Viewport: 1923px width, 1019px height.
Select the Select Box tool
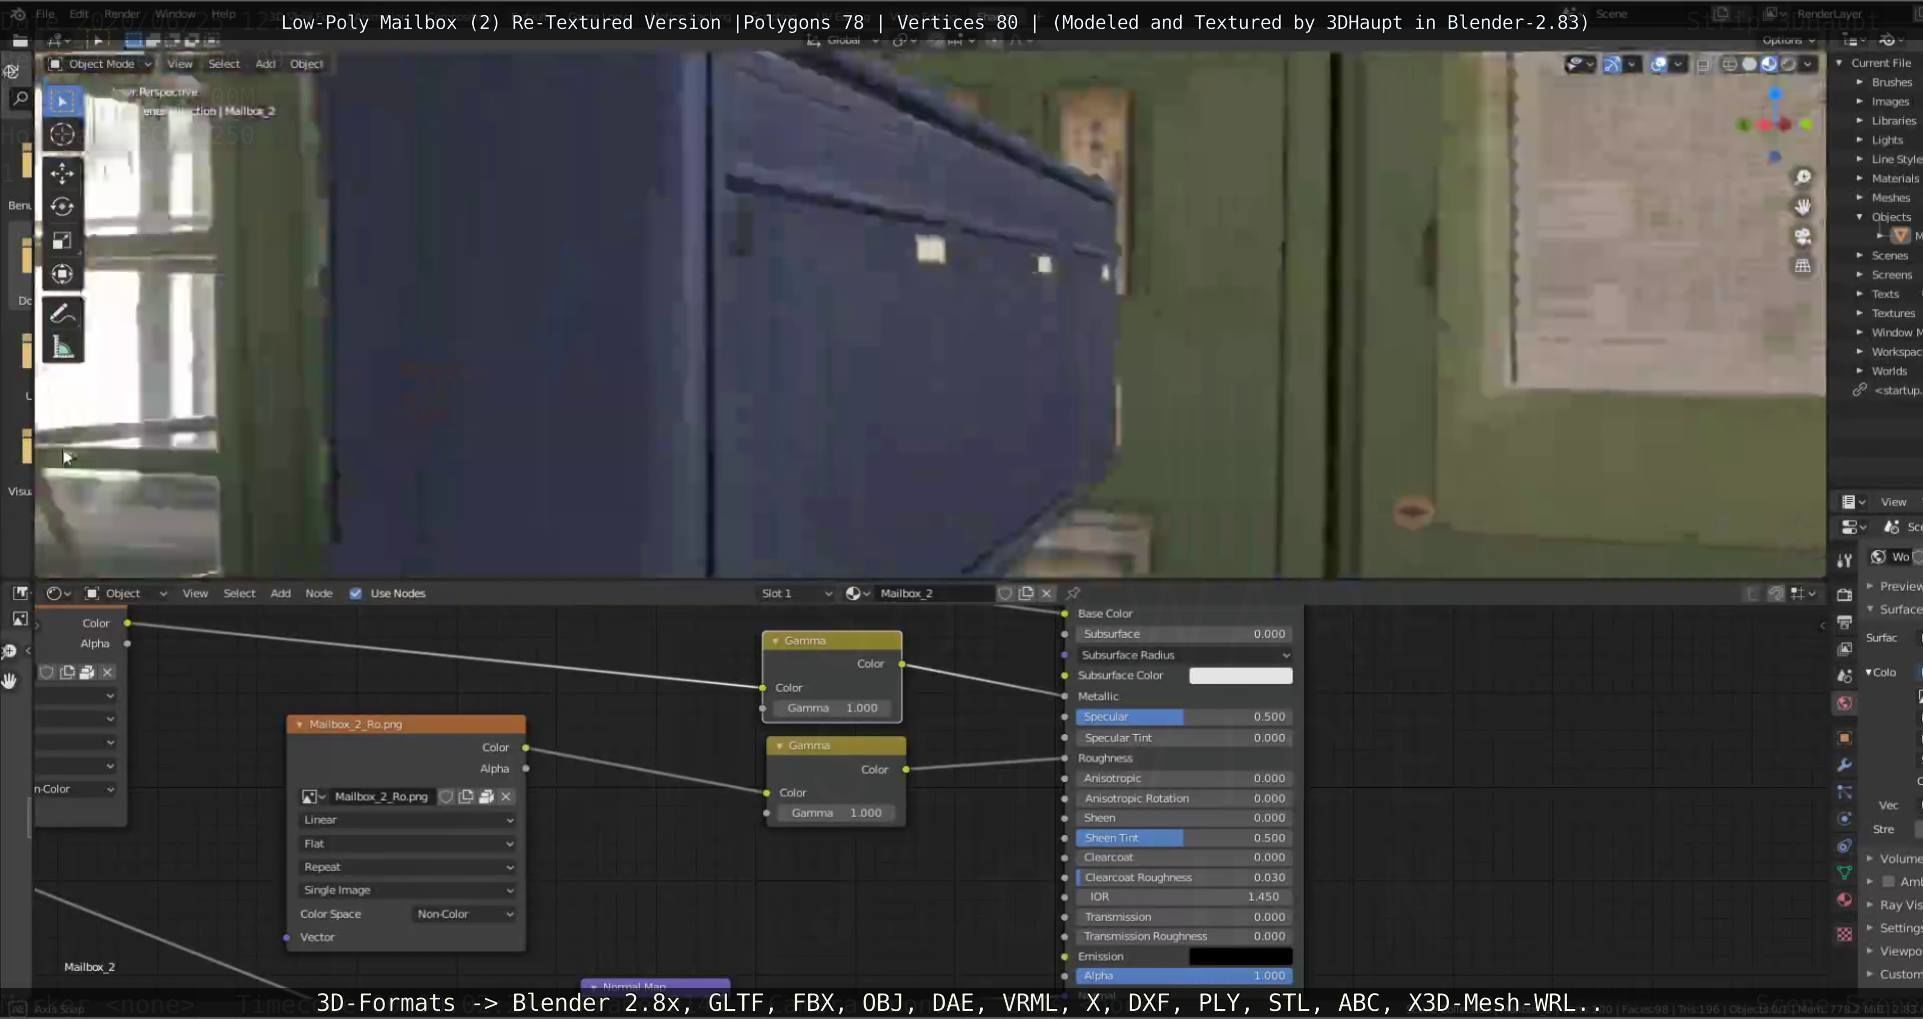coord(62,101)
